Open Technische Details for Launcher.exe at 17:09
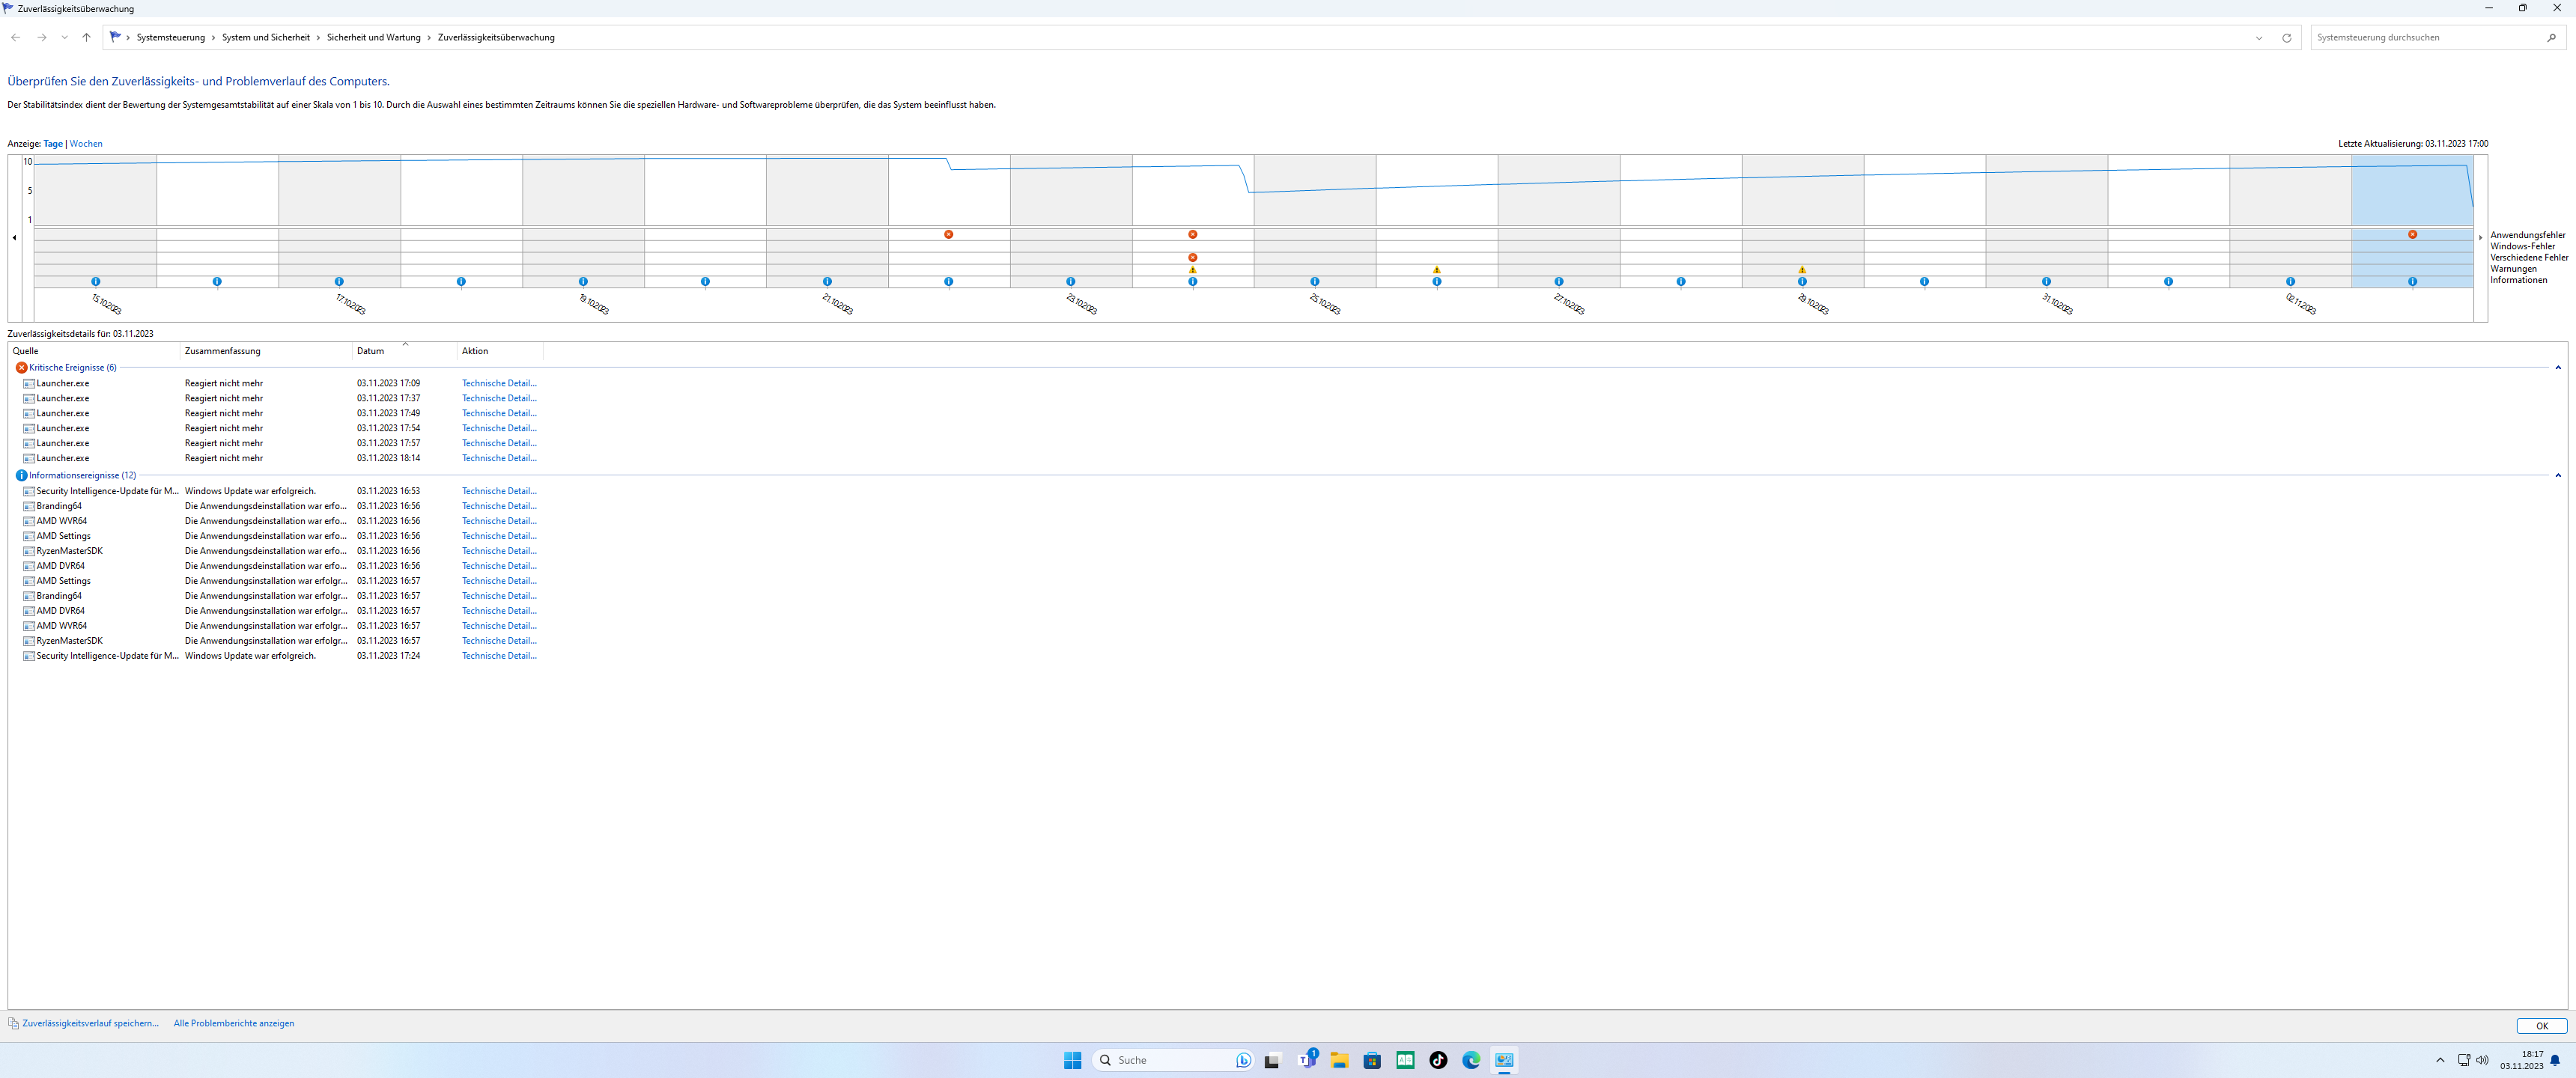The image size is (2576, 1078). (499, 384)
